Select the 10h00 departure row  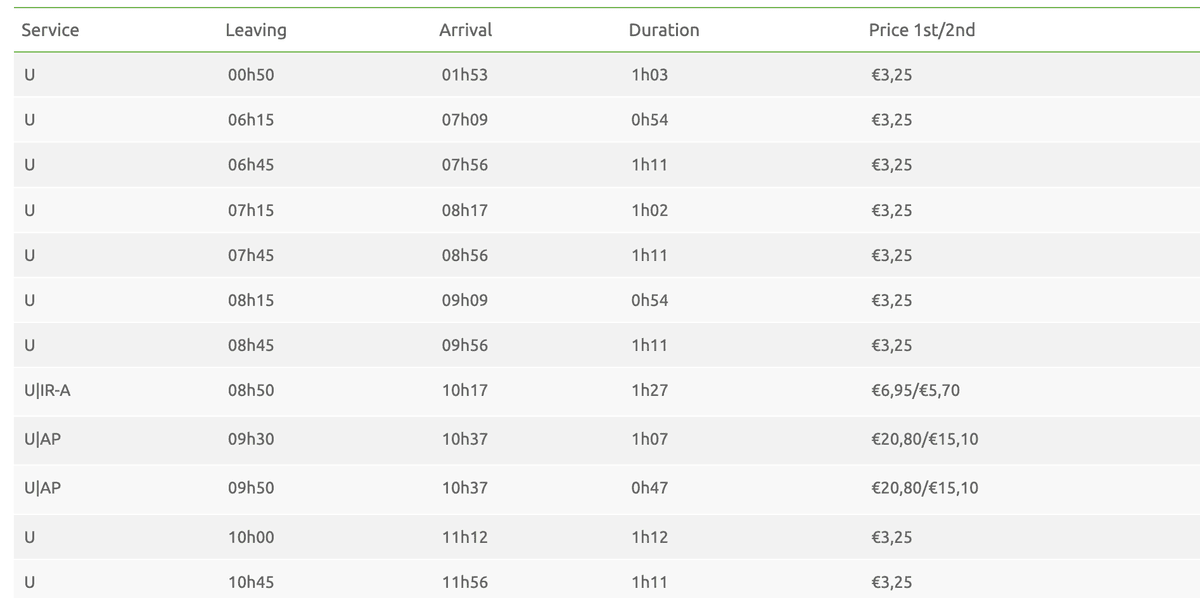pyautogui.click(x=607, y=537)
